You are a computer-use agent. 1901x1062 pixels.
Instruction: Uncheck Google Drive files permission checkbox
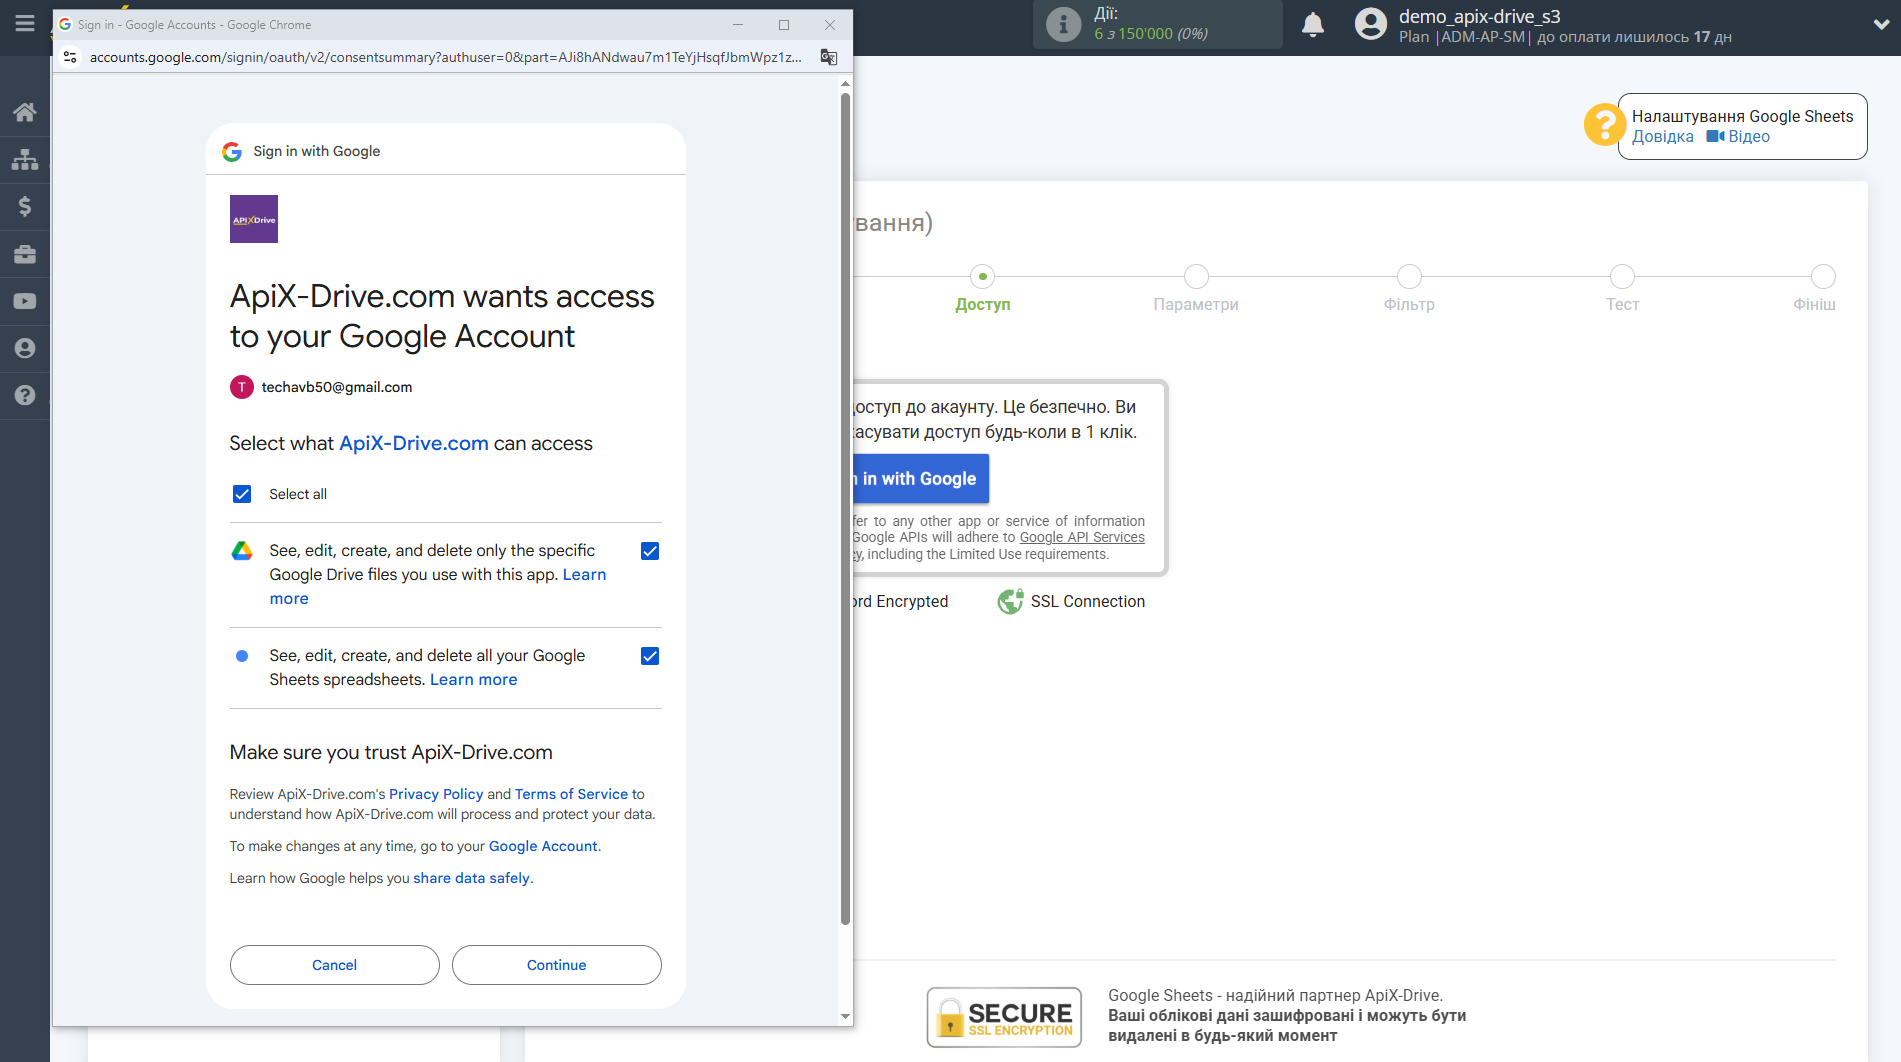650,551
